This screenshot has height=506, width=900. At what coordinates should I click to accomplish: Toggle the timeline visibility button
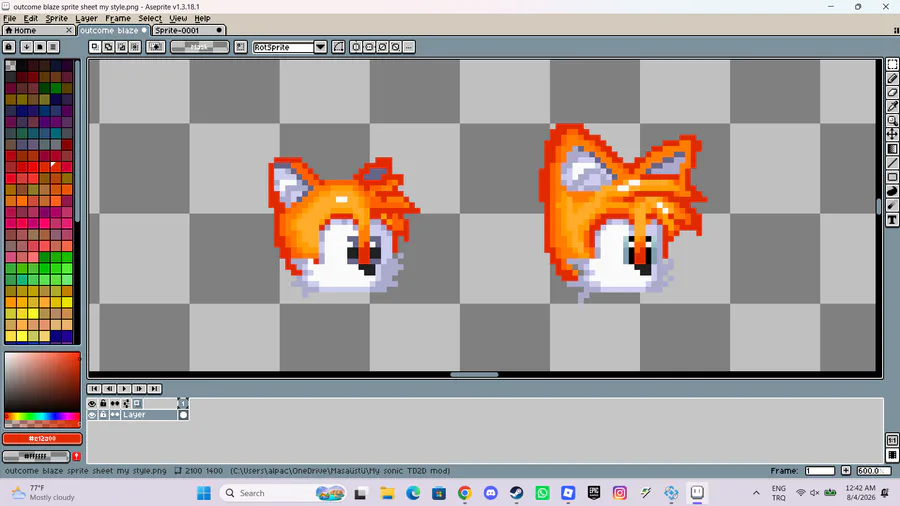(892, 455)
